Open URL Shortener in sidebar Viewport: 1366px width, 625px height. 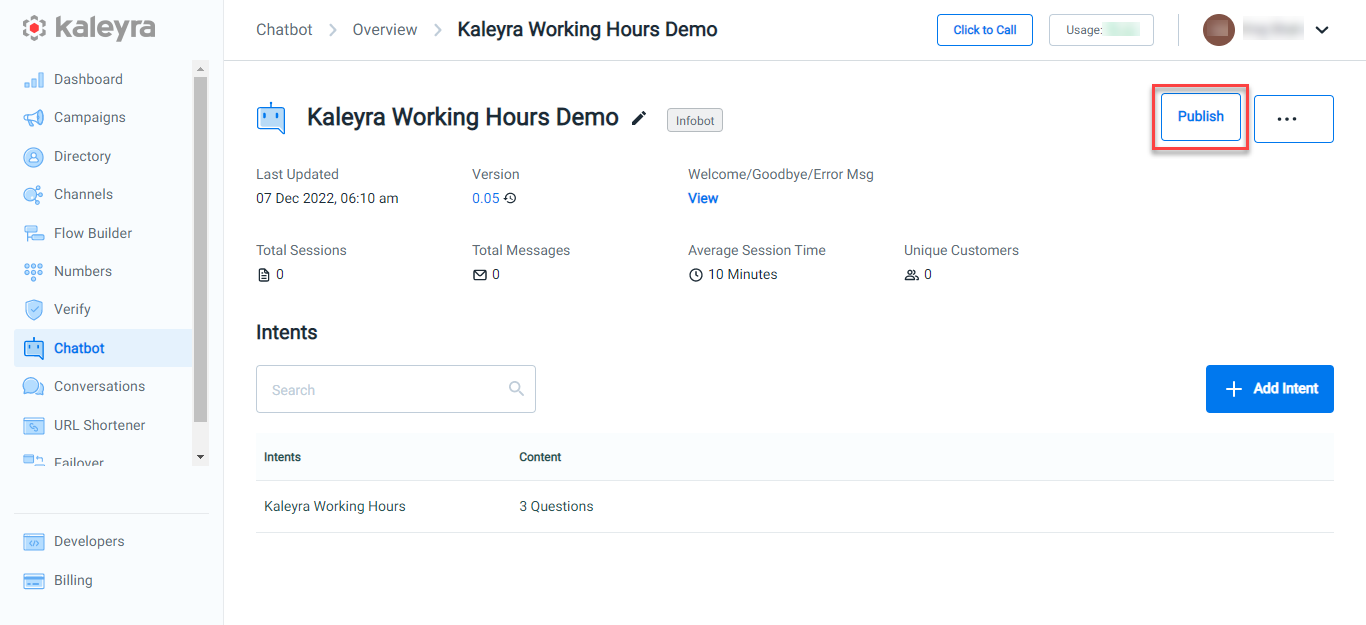[99, 425]
